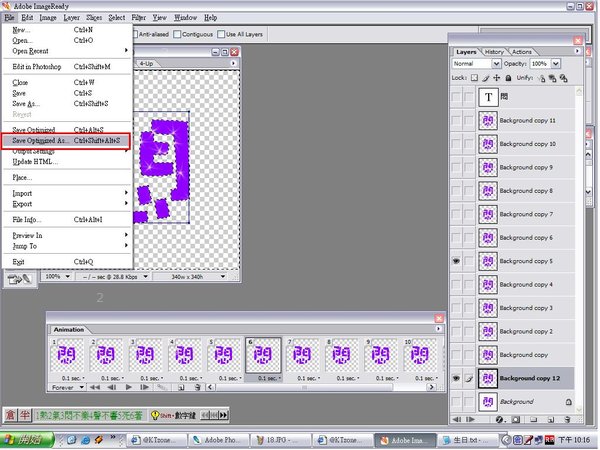Toggle the Contiguous checkbox
The image size is (600, 450).
[177, 34]
